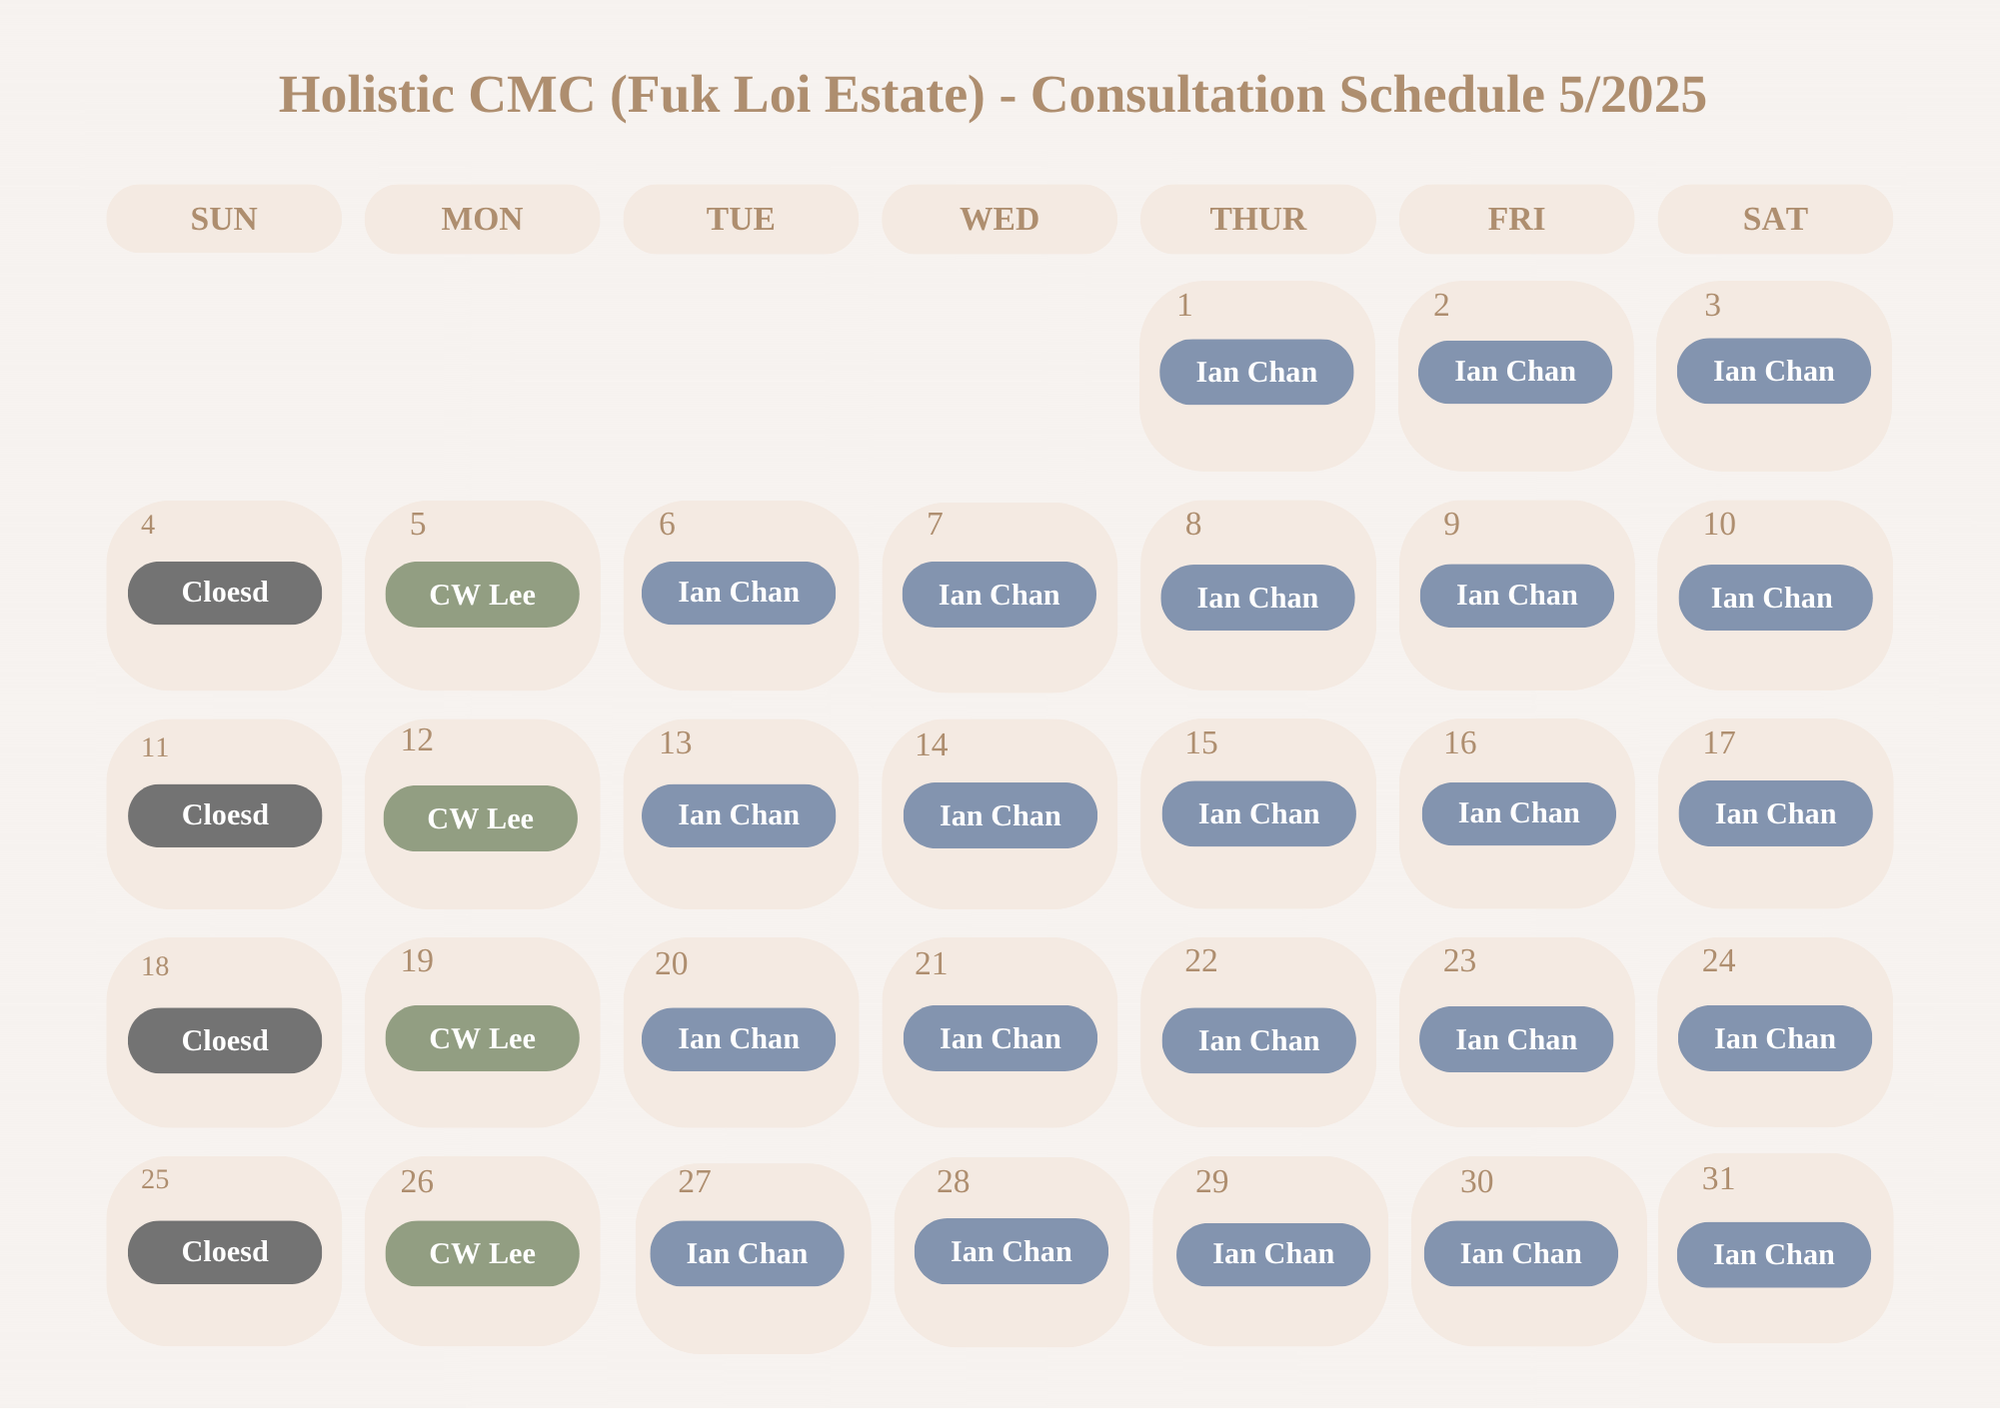Open Ian Chan slot on day 28
2000x1409 pixels.
[1011, 1252]
